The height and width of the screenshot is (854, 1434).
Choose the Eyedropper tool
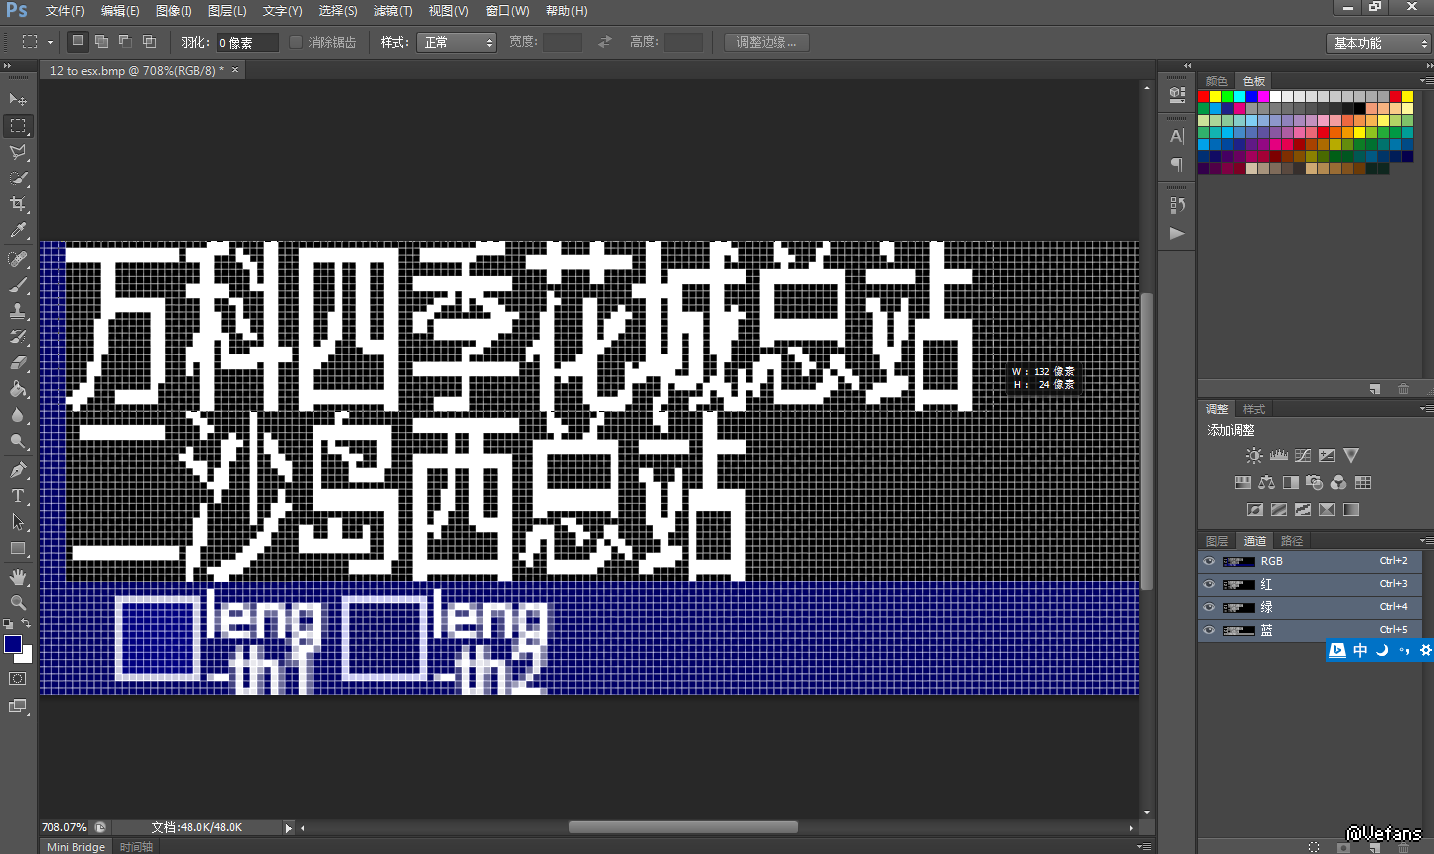coord(18,230)
